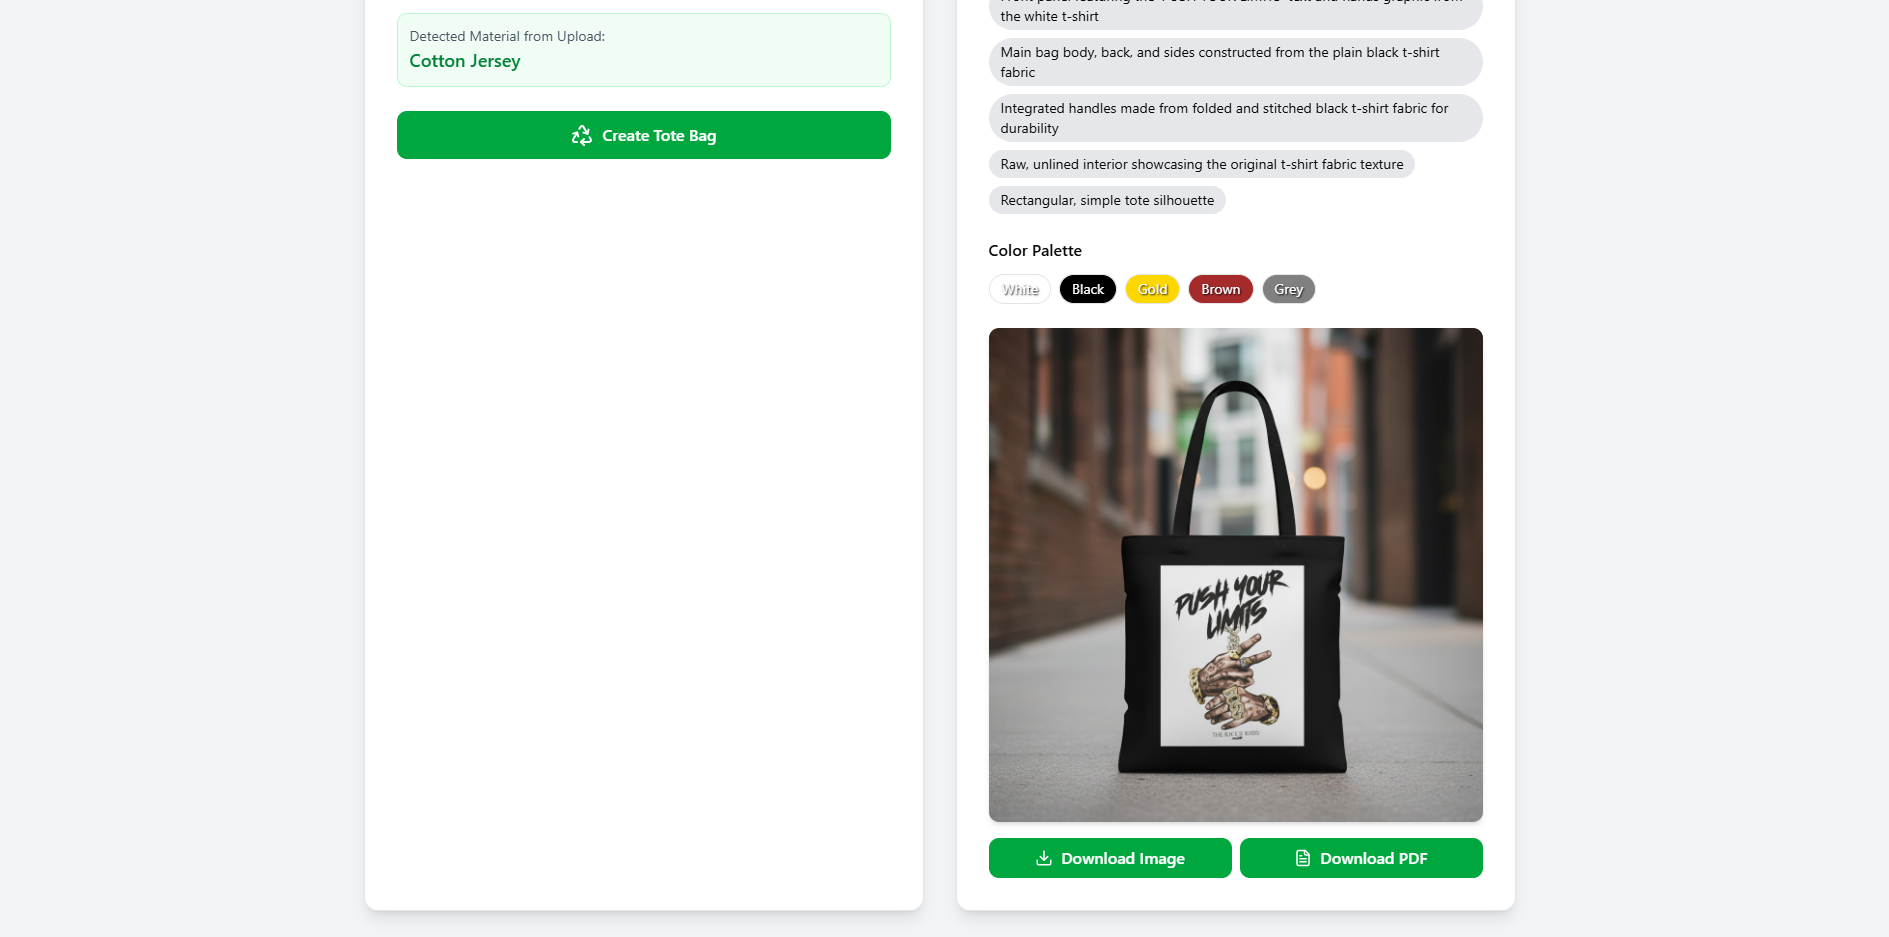This screenshot has height=937, width=1889.
Task: Choose the Grey palette chip
Action: point(1289,289)
